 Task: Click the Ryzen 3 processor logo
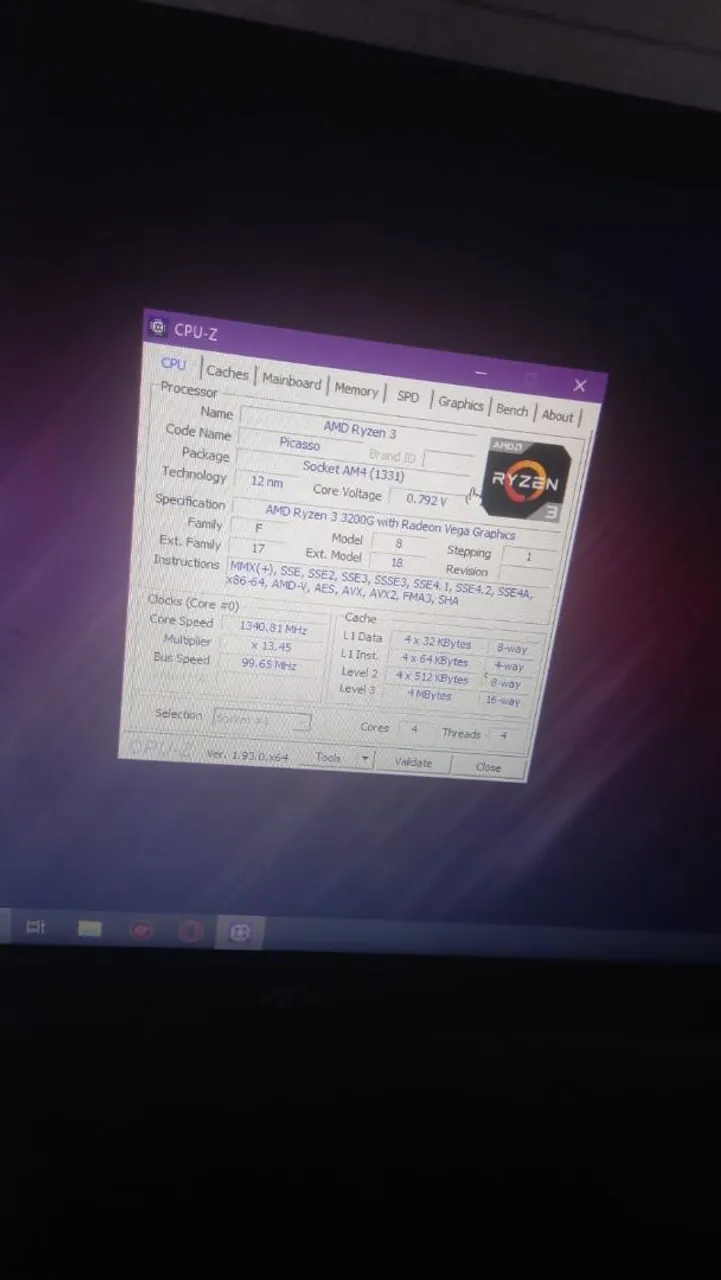click(x=528, y=479)
